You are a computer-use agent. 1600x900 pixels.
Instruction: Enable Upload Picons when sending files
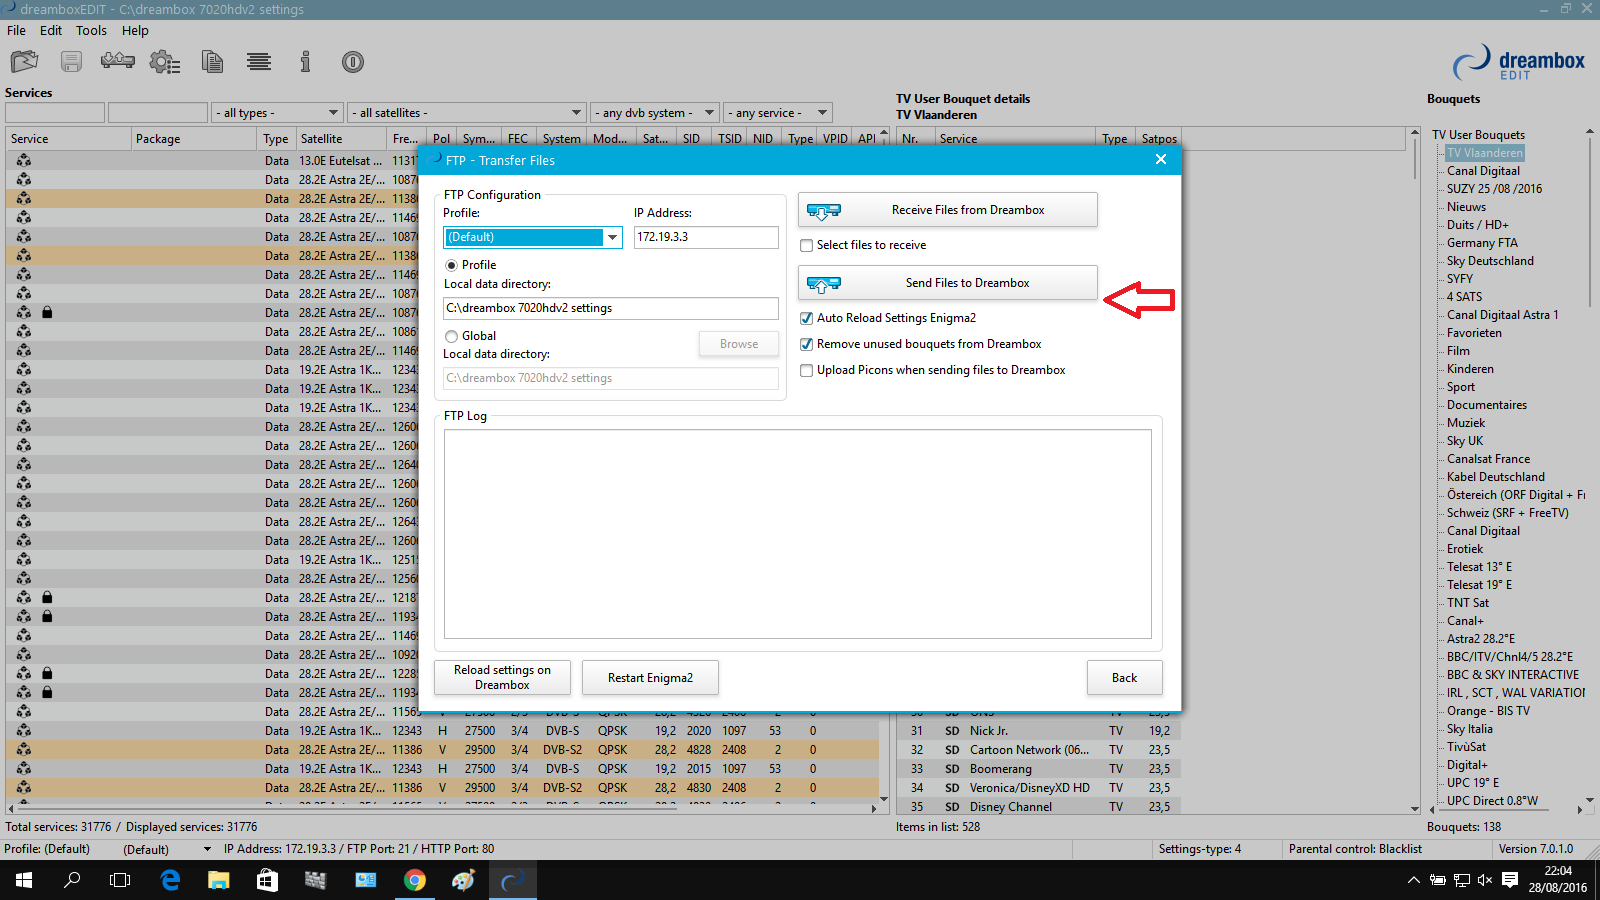[x=806, y=370]
